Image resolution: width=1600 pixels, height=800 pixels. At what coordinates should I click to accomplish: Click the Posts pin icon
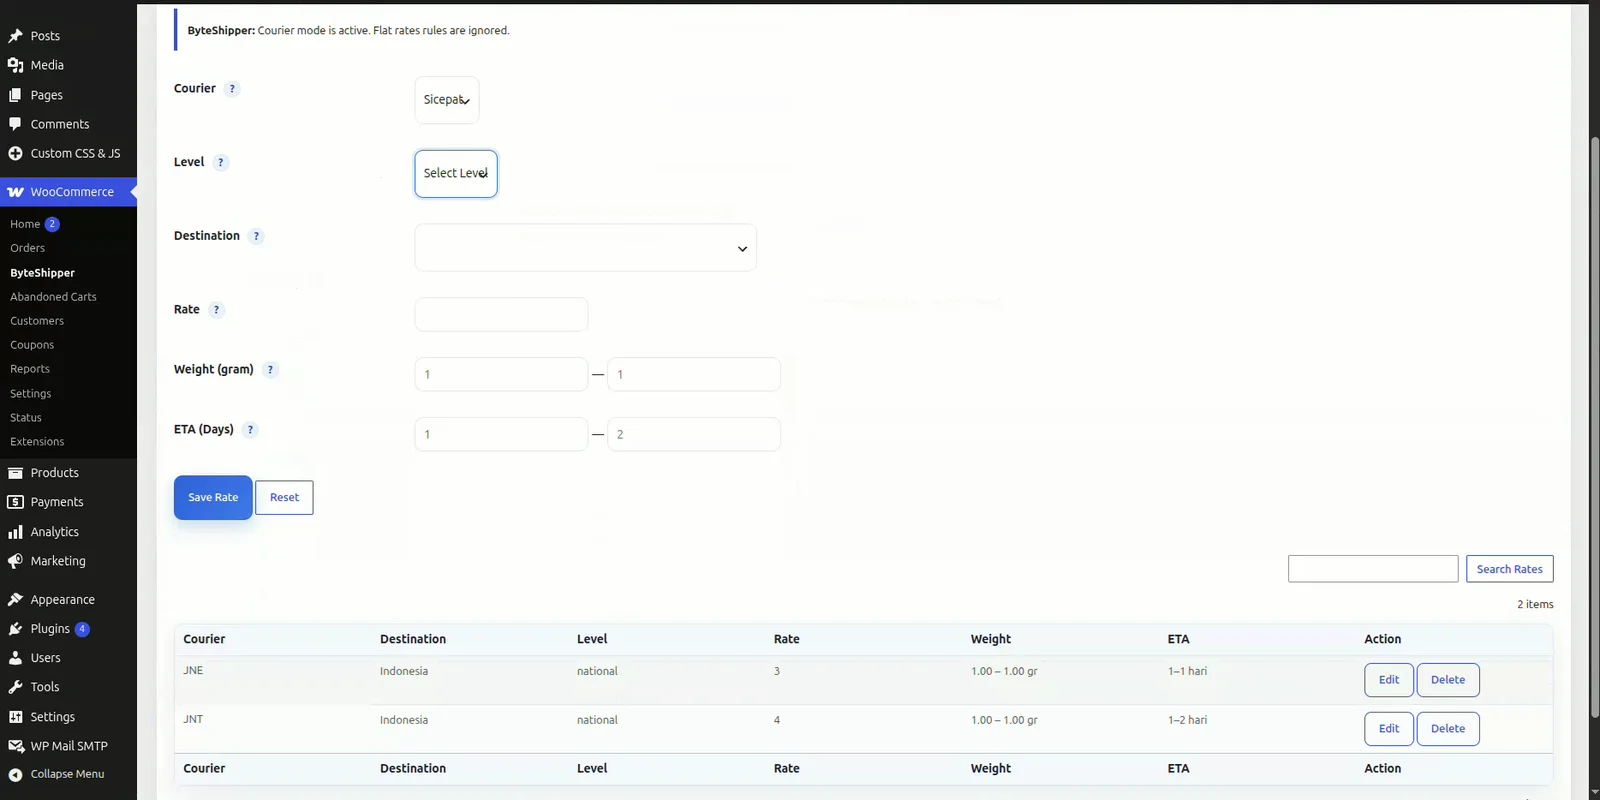[x=15, y=36]
